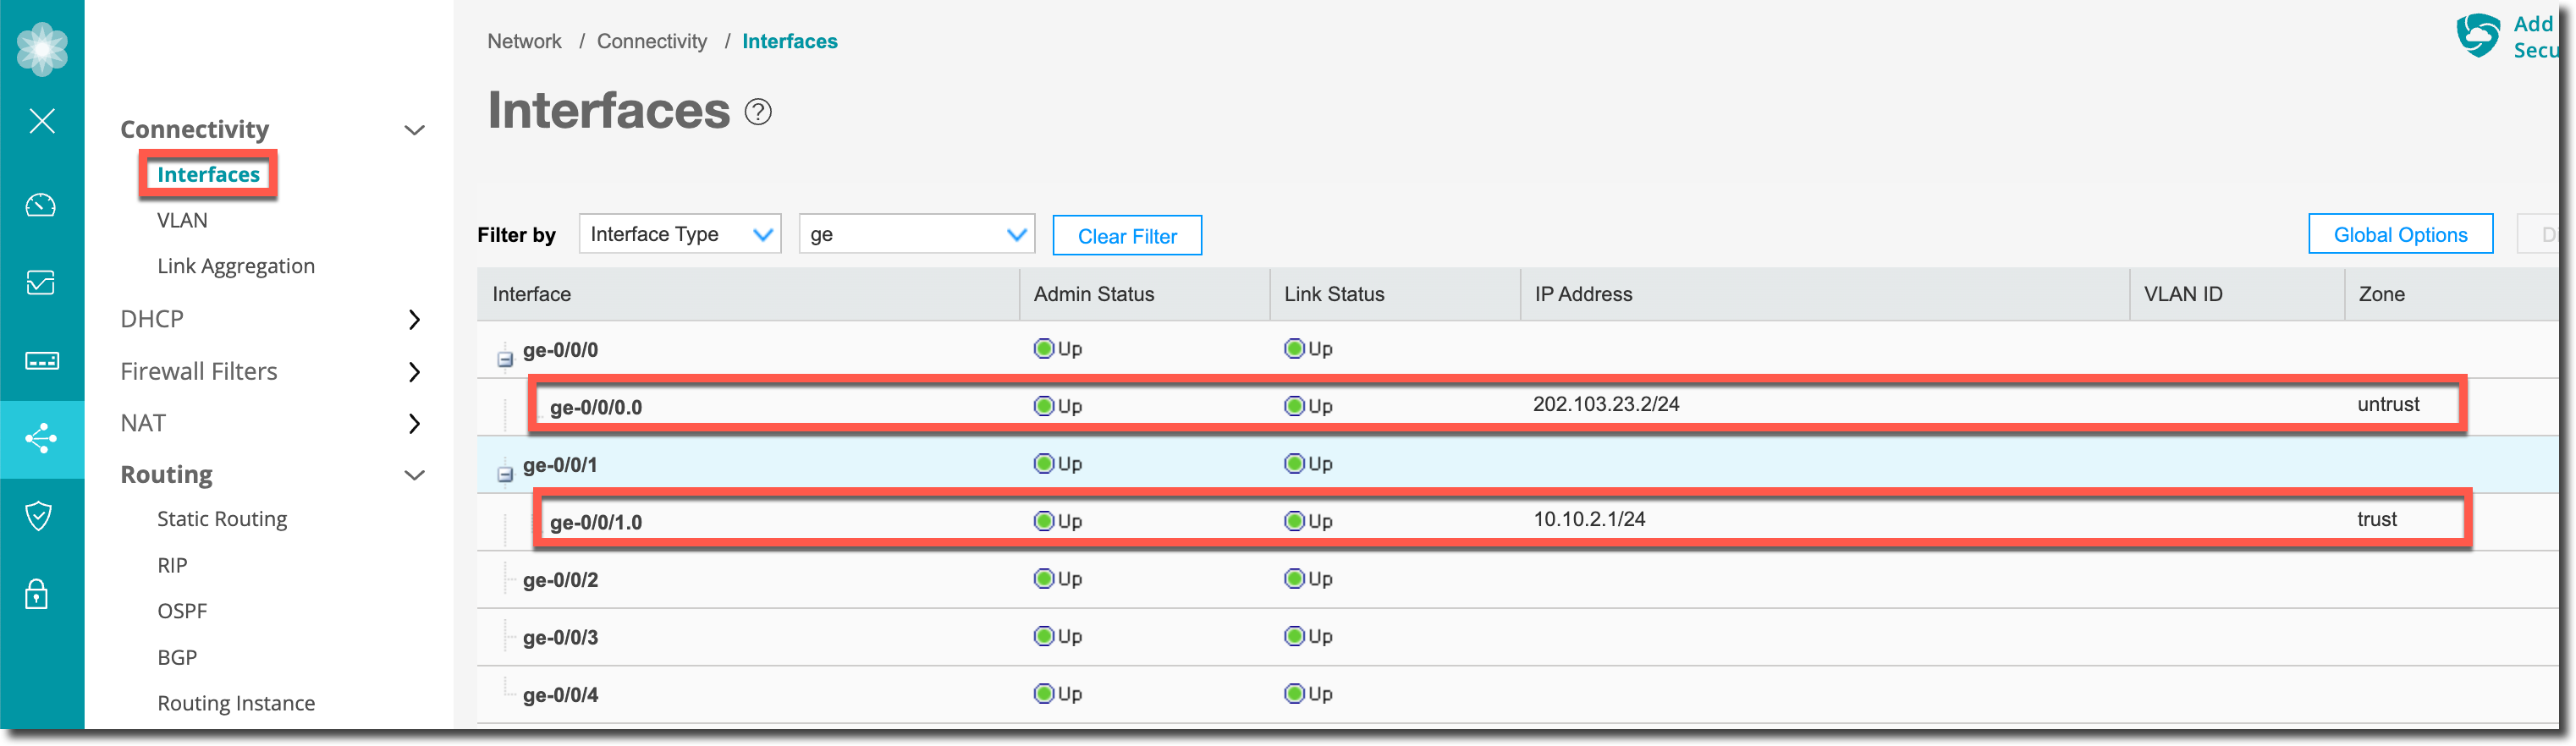Collapse the ge-0/0/1 interface tree

(x=505, y=473)
